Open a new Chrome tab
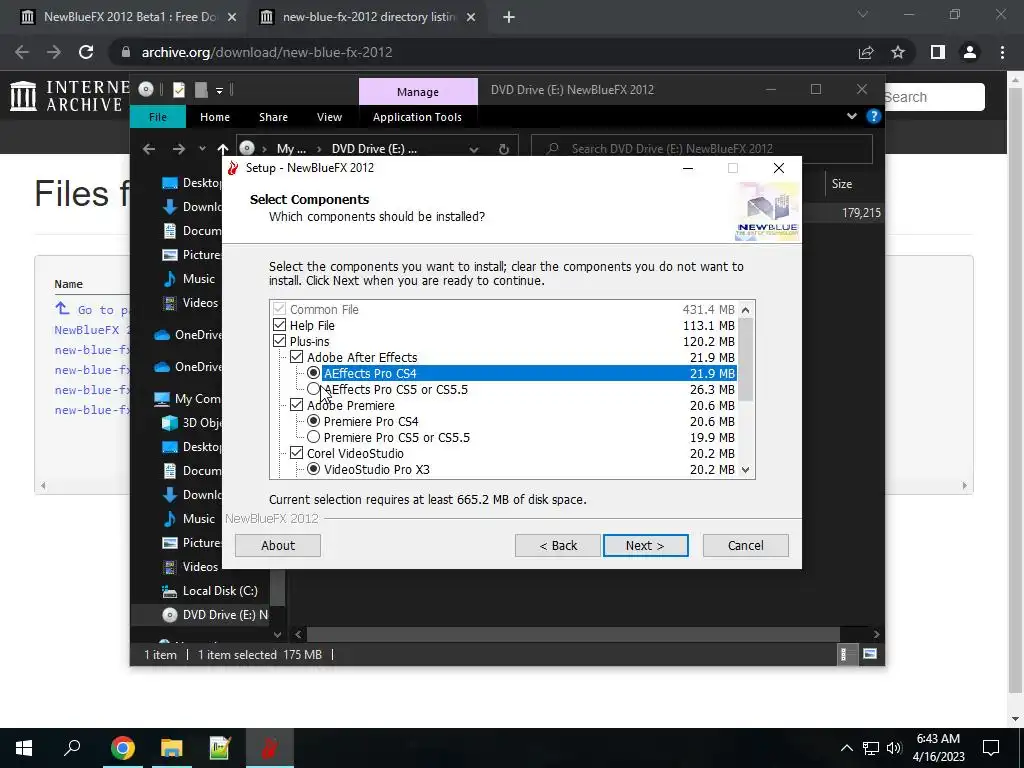Viewport: 1024px width, 768px height. click(509, 17)
